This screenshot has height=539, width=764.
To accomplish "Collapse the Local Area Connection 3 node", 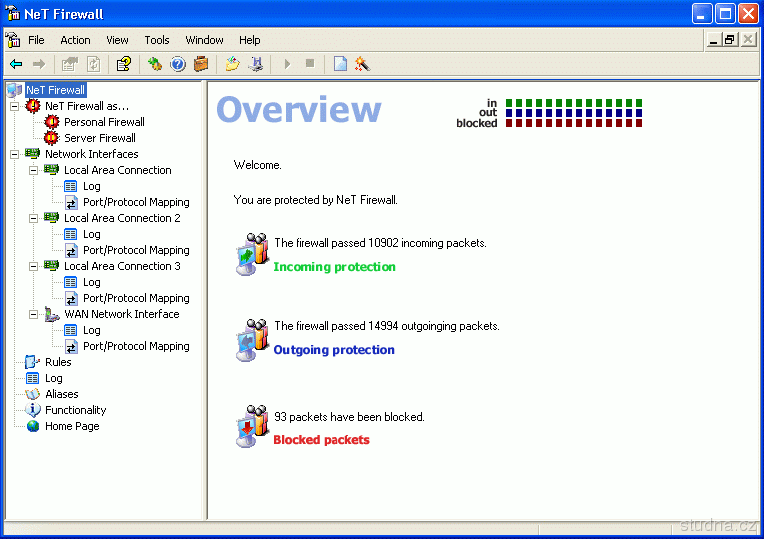I will tap(34, 266).
